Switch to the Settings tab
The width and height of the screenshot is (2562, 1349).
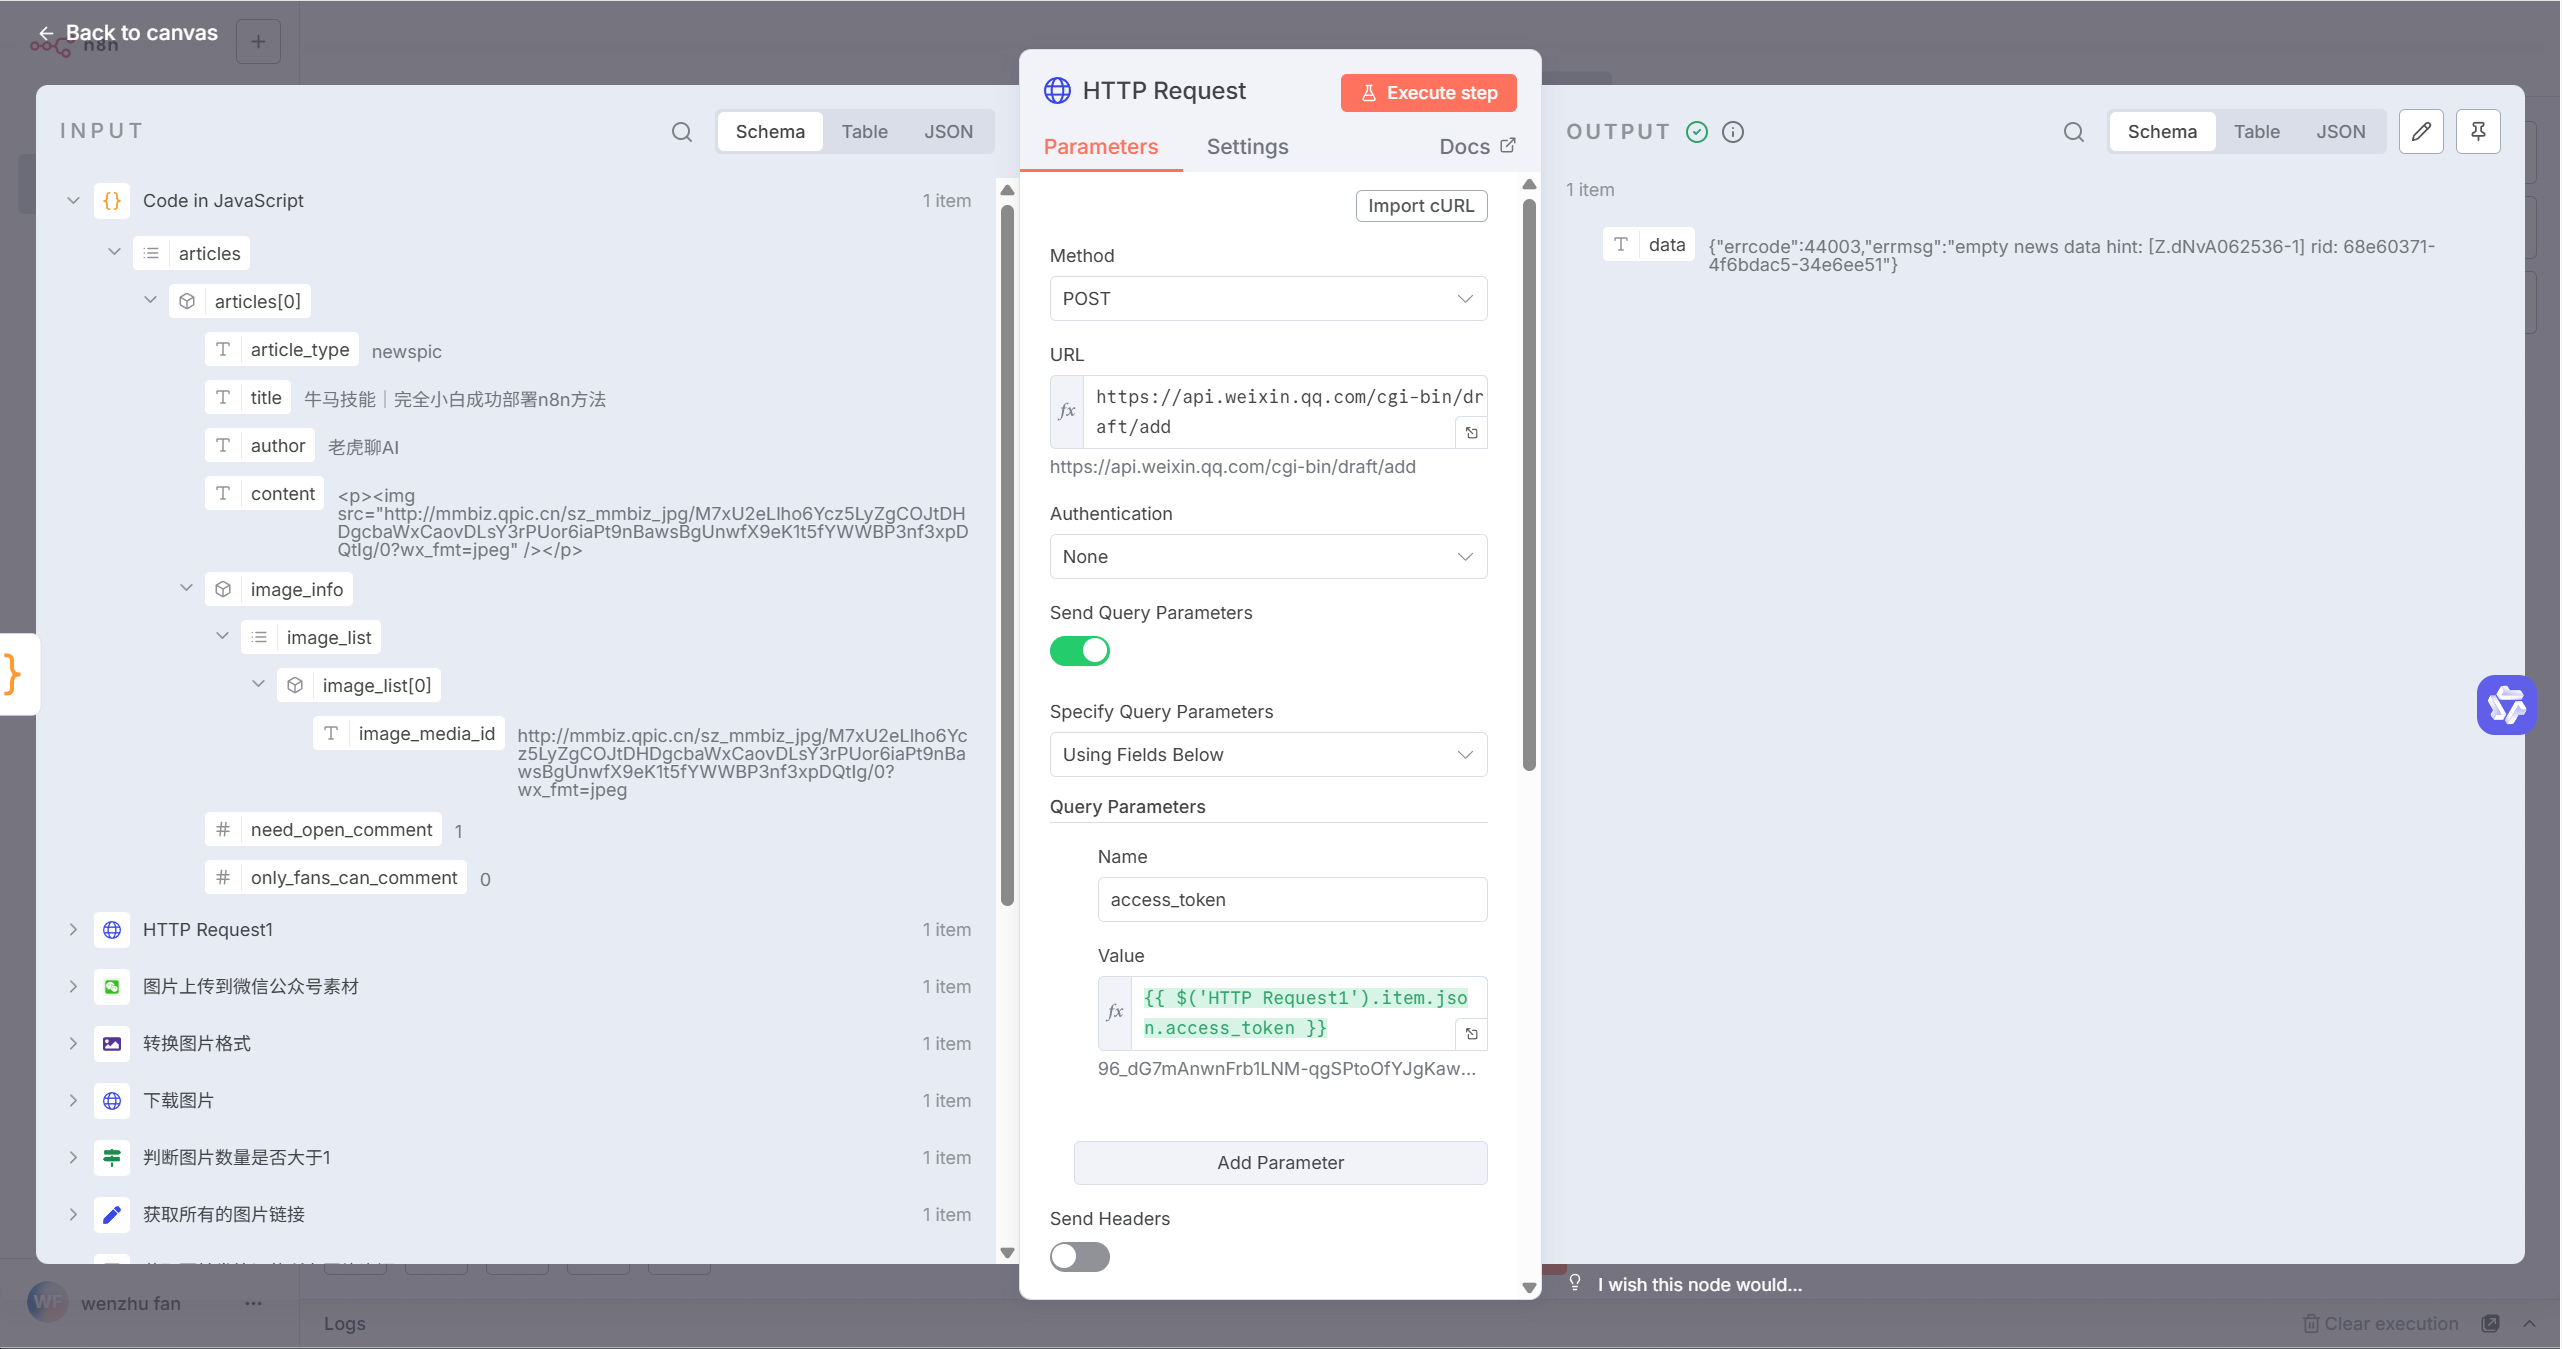click(x=1246, y=147)
